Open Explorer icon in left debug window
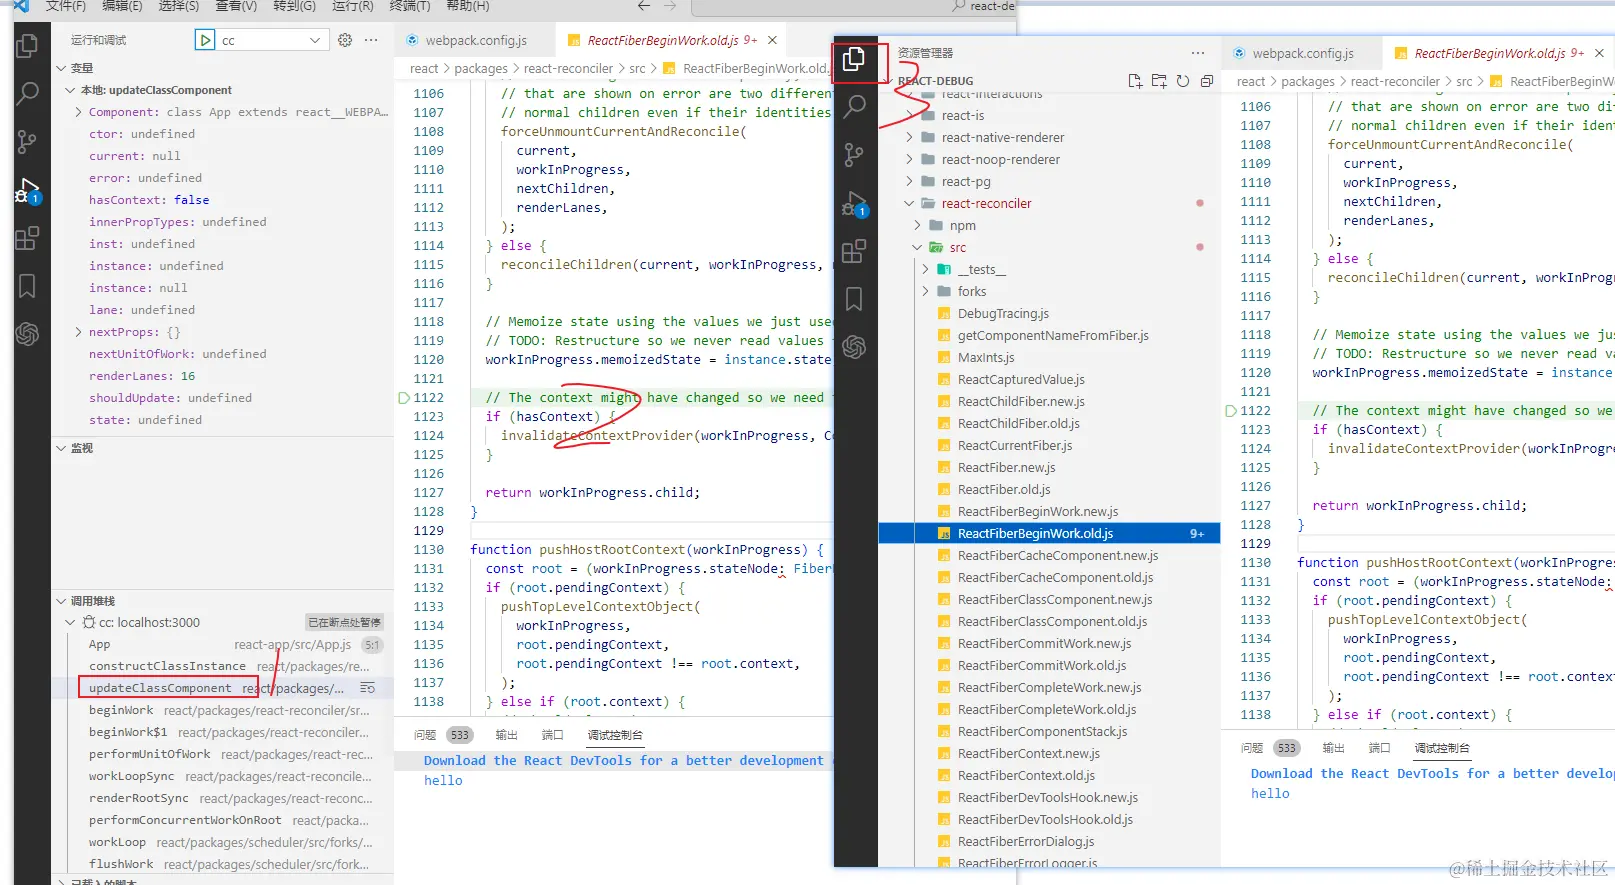The height and width of the screenshot is (885, 1615). (27, 46)
